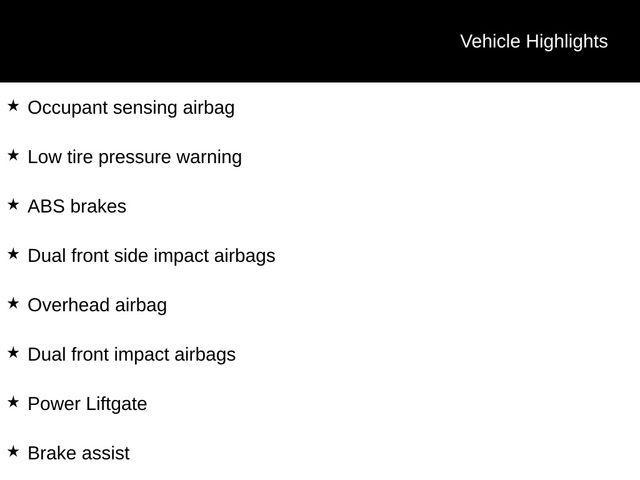This screenshot has width=640, height=480.
Task: Click the Vehicle Highlights heading
Action: pos(533,41)
